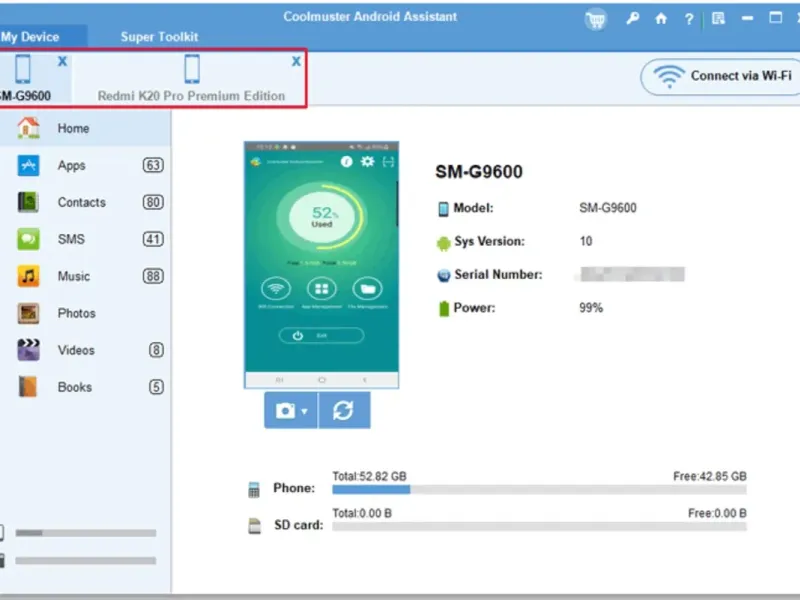Click the SM-G9600 device heading
Viewport: 800px width, 600px height.
pos(479,172)
